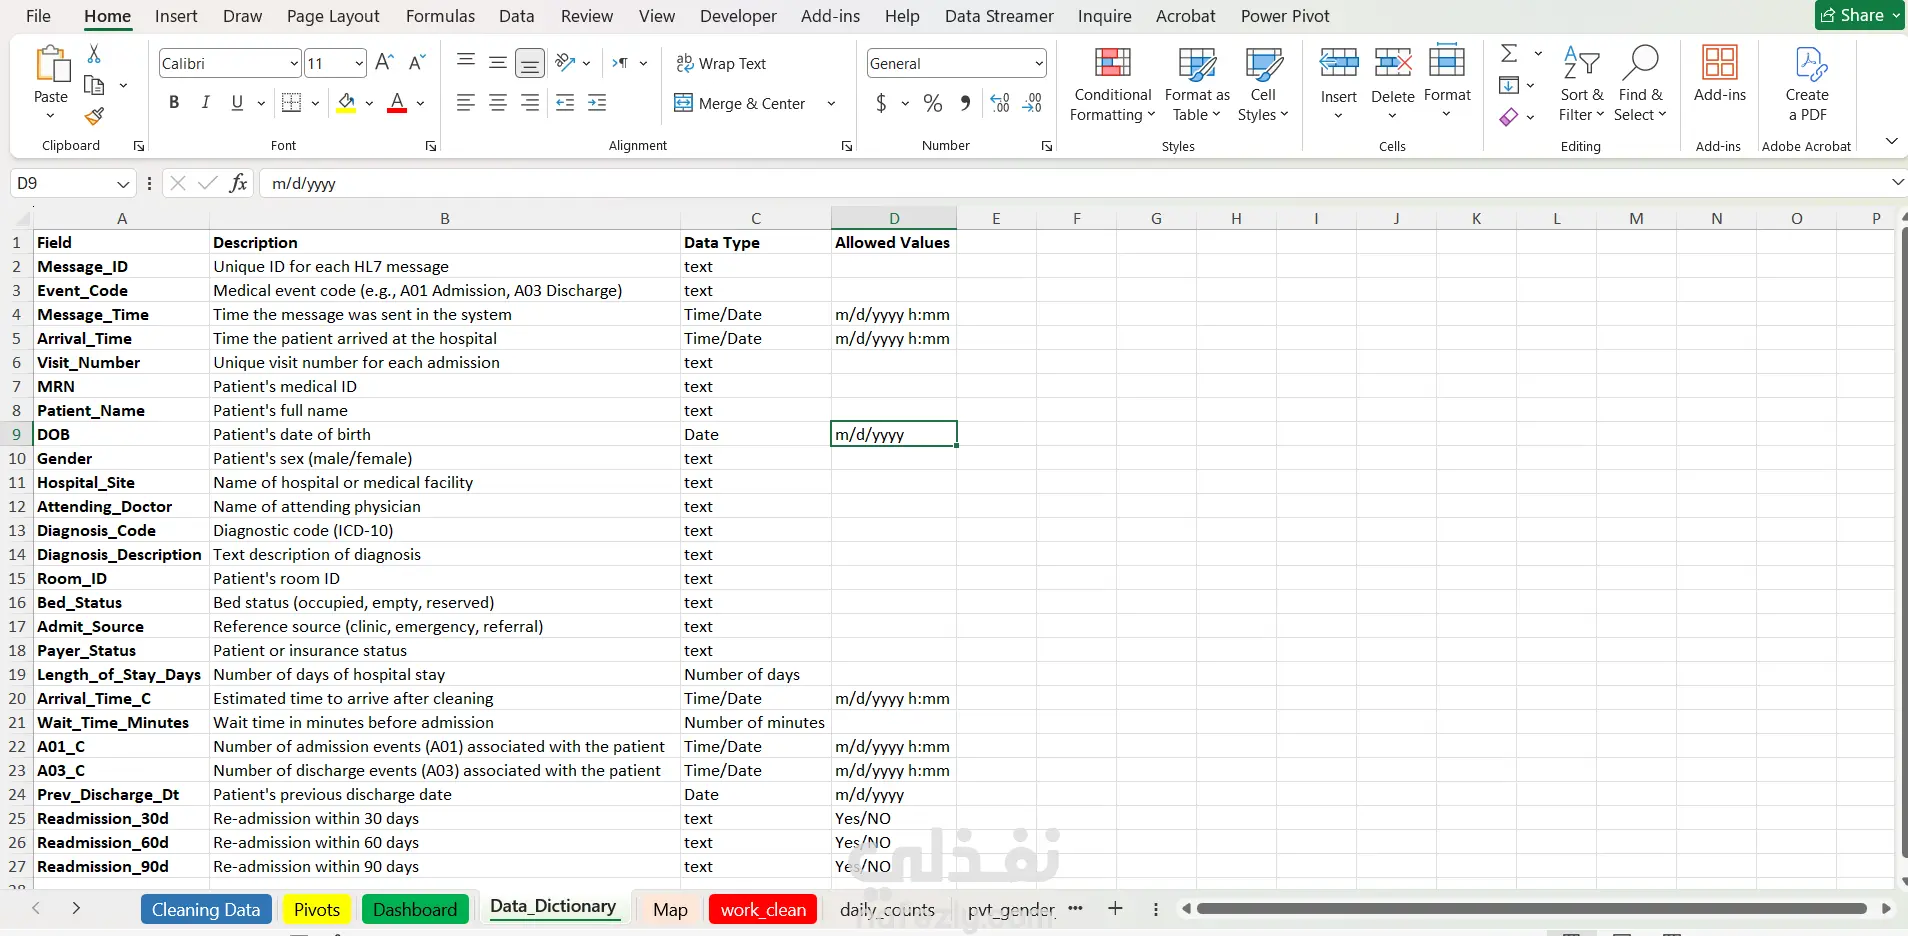The image size is (1908, 936).
Task: Click the AutoSum sigma icon
Action: point(1510,54)
